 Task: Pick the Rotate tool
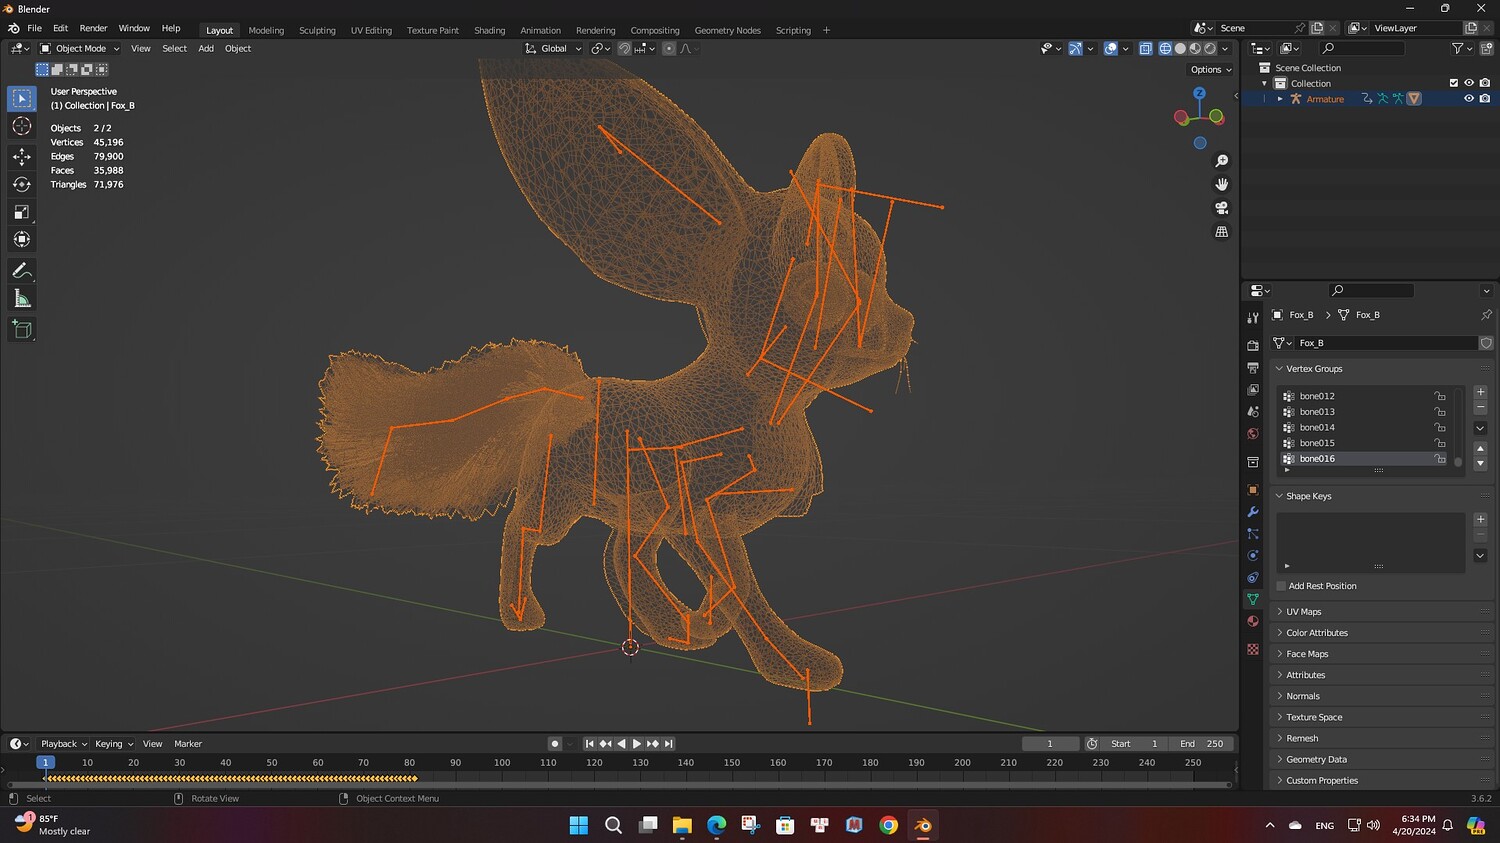pos(22,184)
